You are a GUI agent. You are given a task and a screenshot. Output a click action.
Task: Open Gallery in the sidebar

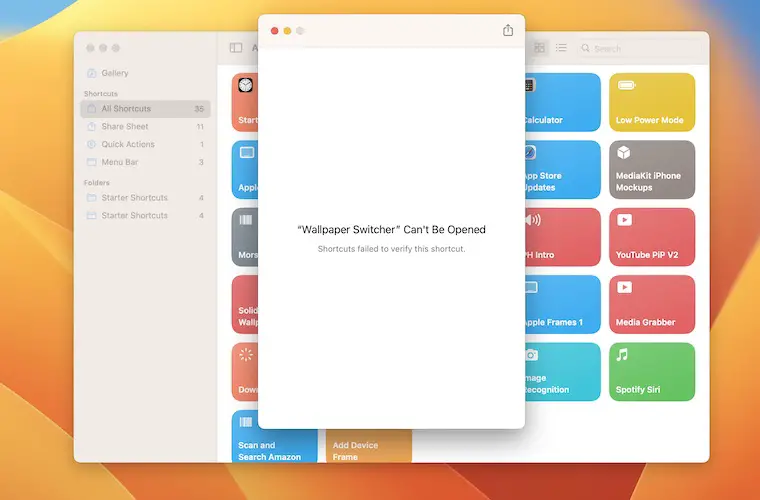(114, 73)
